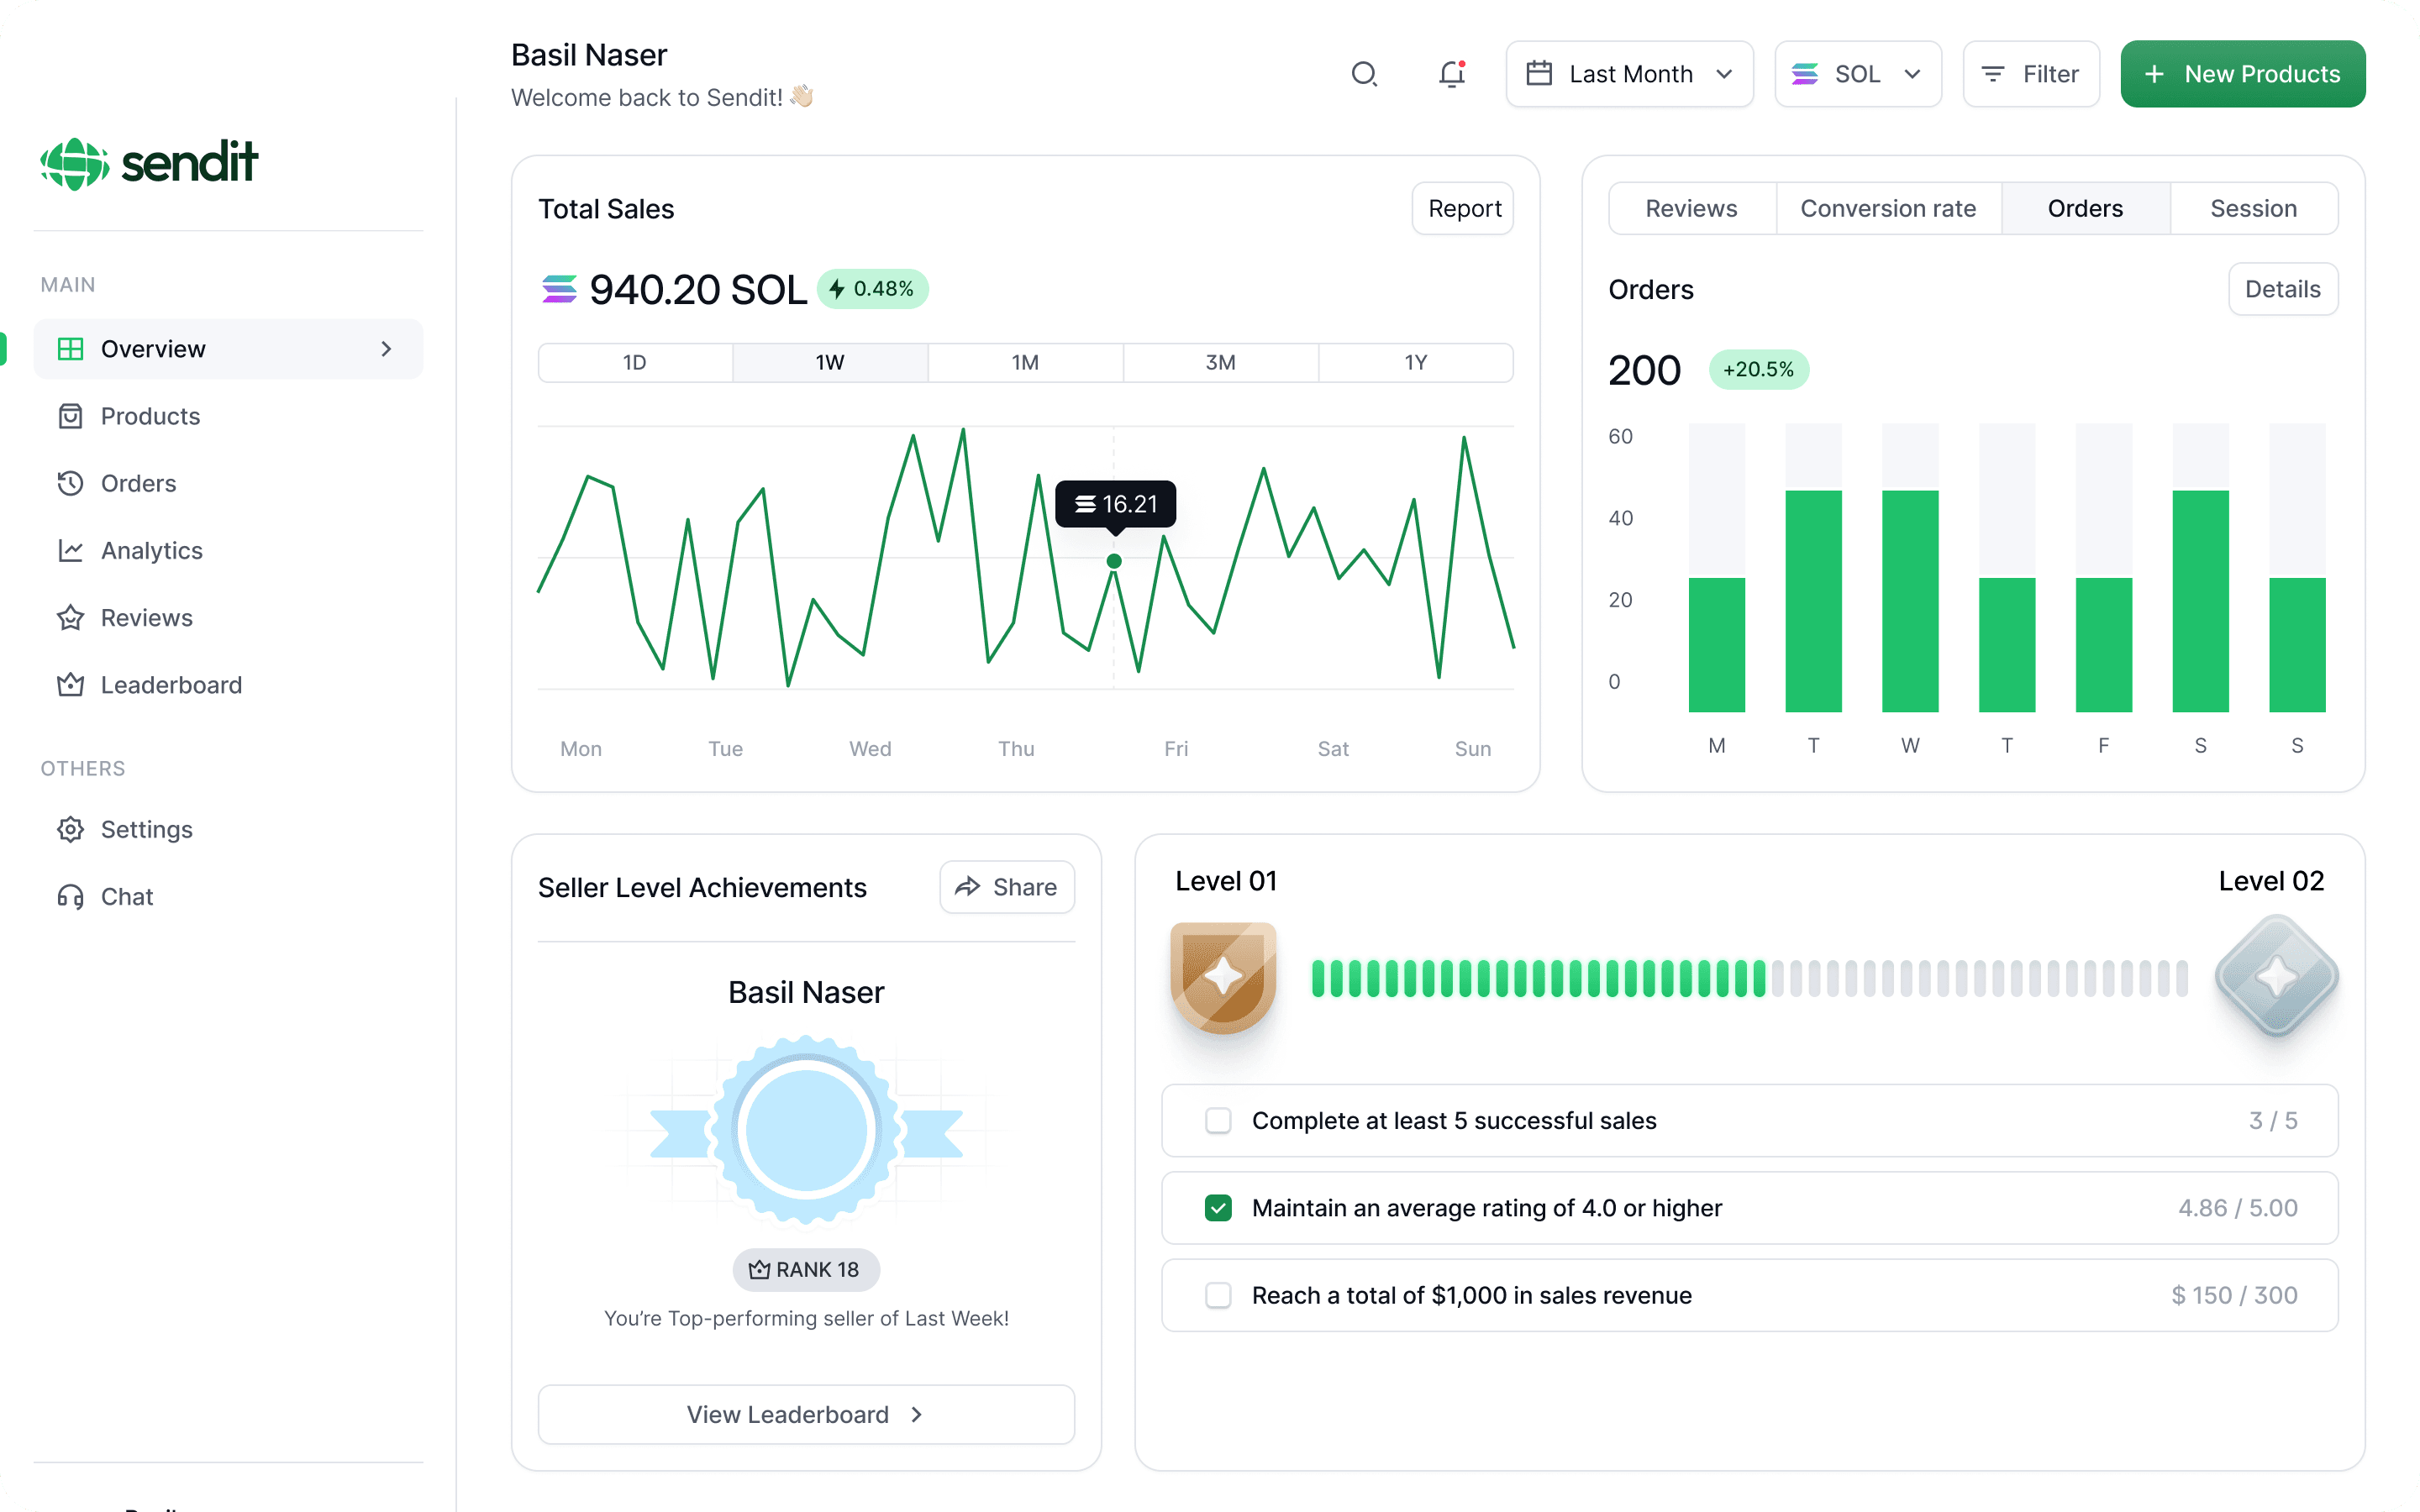Open Leaderboard crown icon in sidebar
Screen dimensions: 2420x1512
point(70,685)
